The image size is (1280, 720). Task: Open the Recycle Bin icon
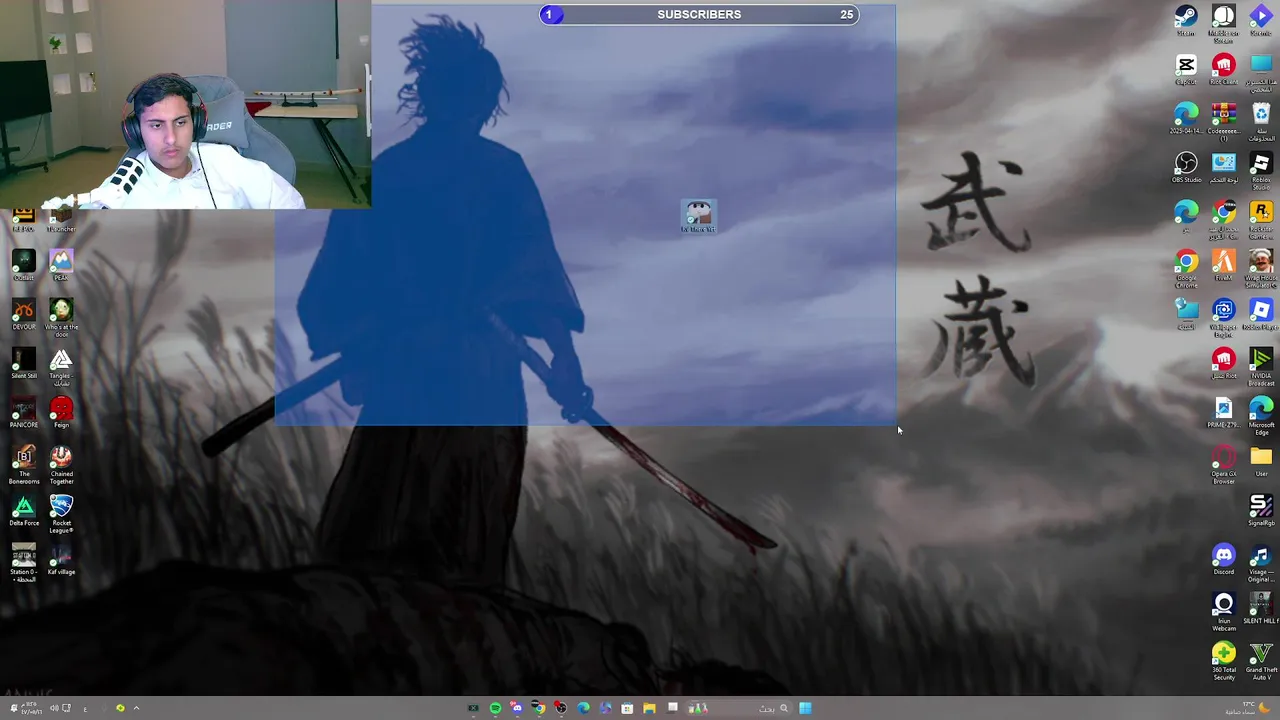[x=1261, y=120]
